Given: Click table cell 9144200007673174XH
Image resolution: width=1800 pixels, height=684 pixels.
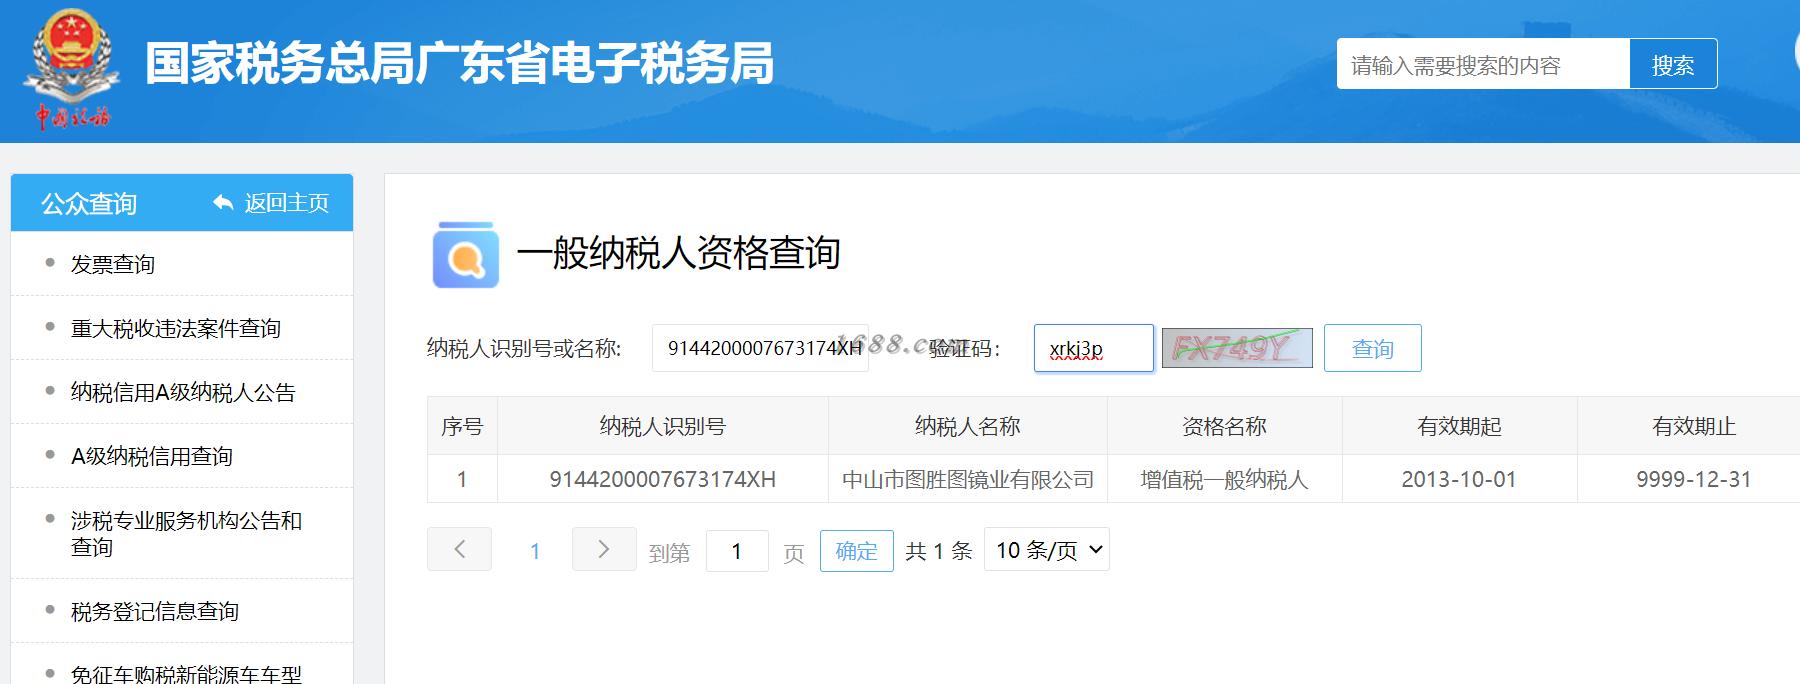Looking at the screenshot, I should point(662,479).
